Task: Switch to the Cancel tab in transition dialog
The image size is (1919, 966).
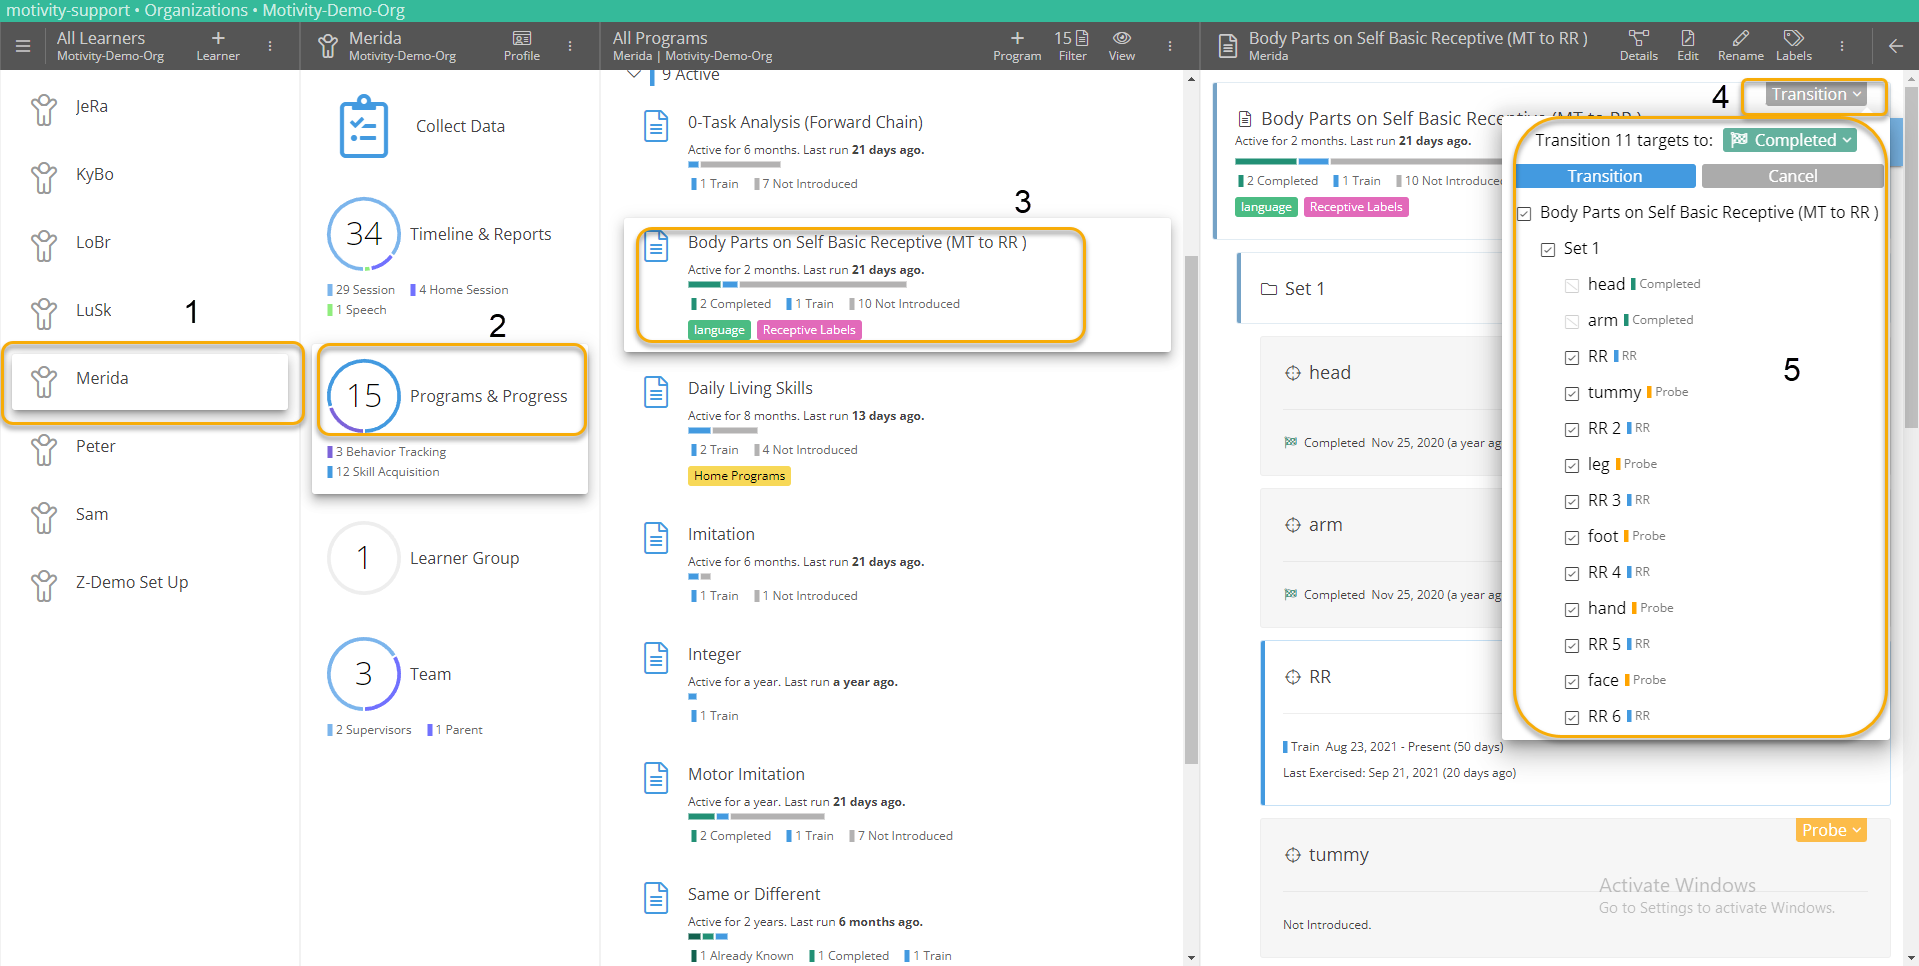Action: coord(1792,176)
